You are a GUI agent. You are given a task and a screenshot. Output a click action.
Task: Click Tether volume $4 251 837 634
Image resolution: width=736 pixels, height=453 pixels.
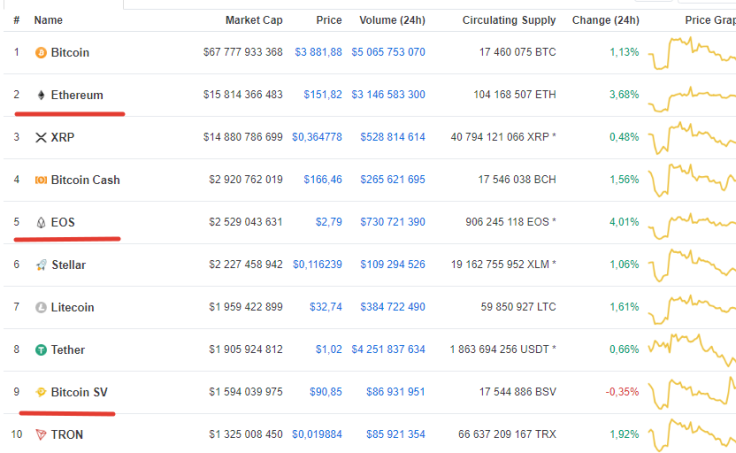[x=388, y=349]
